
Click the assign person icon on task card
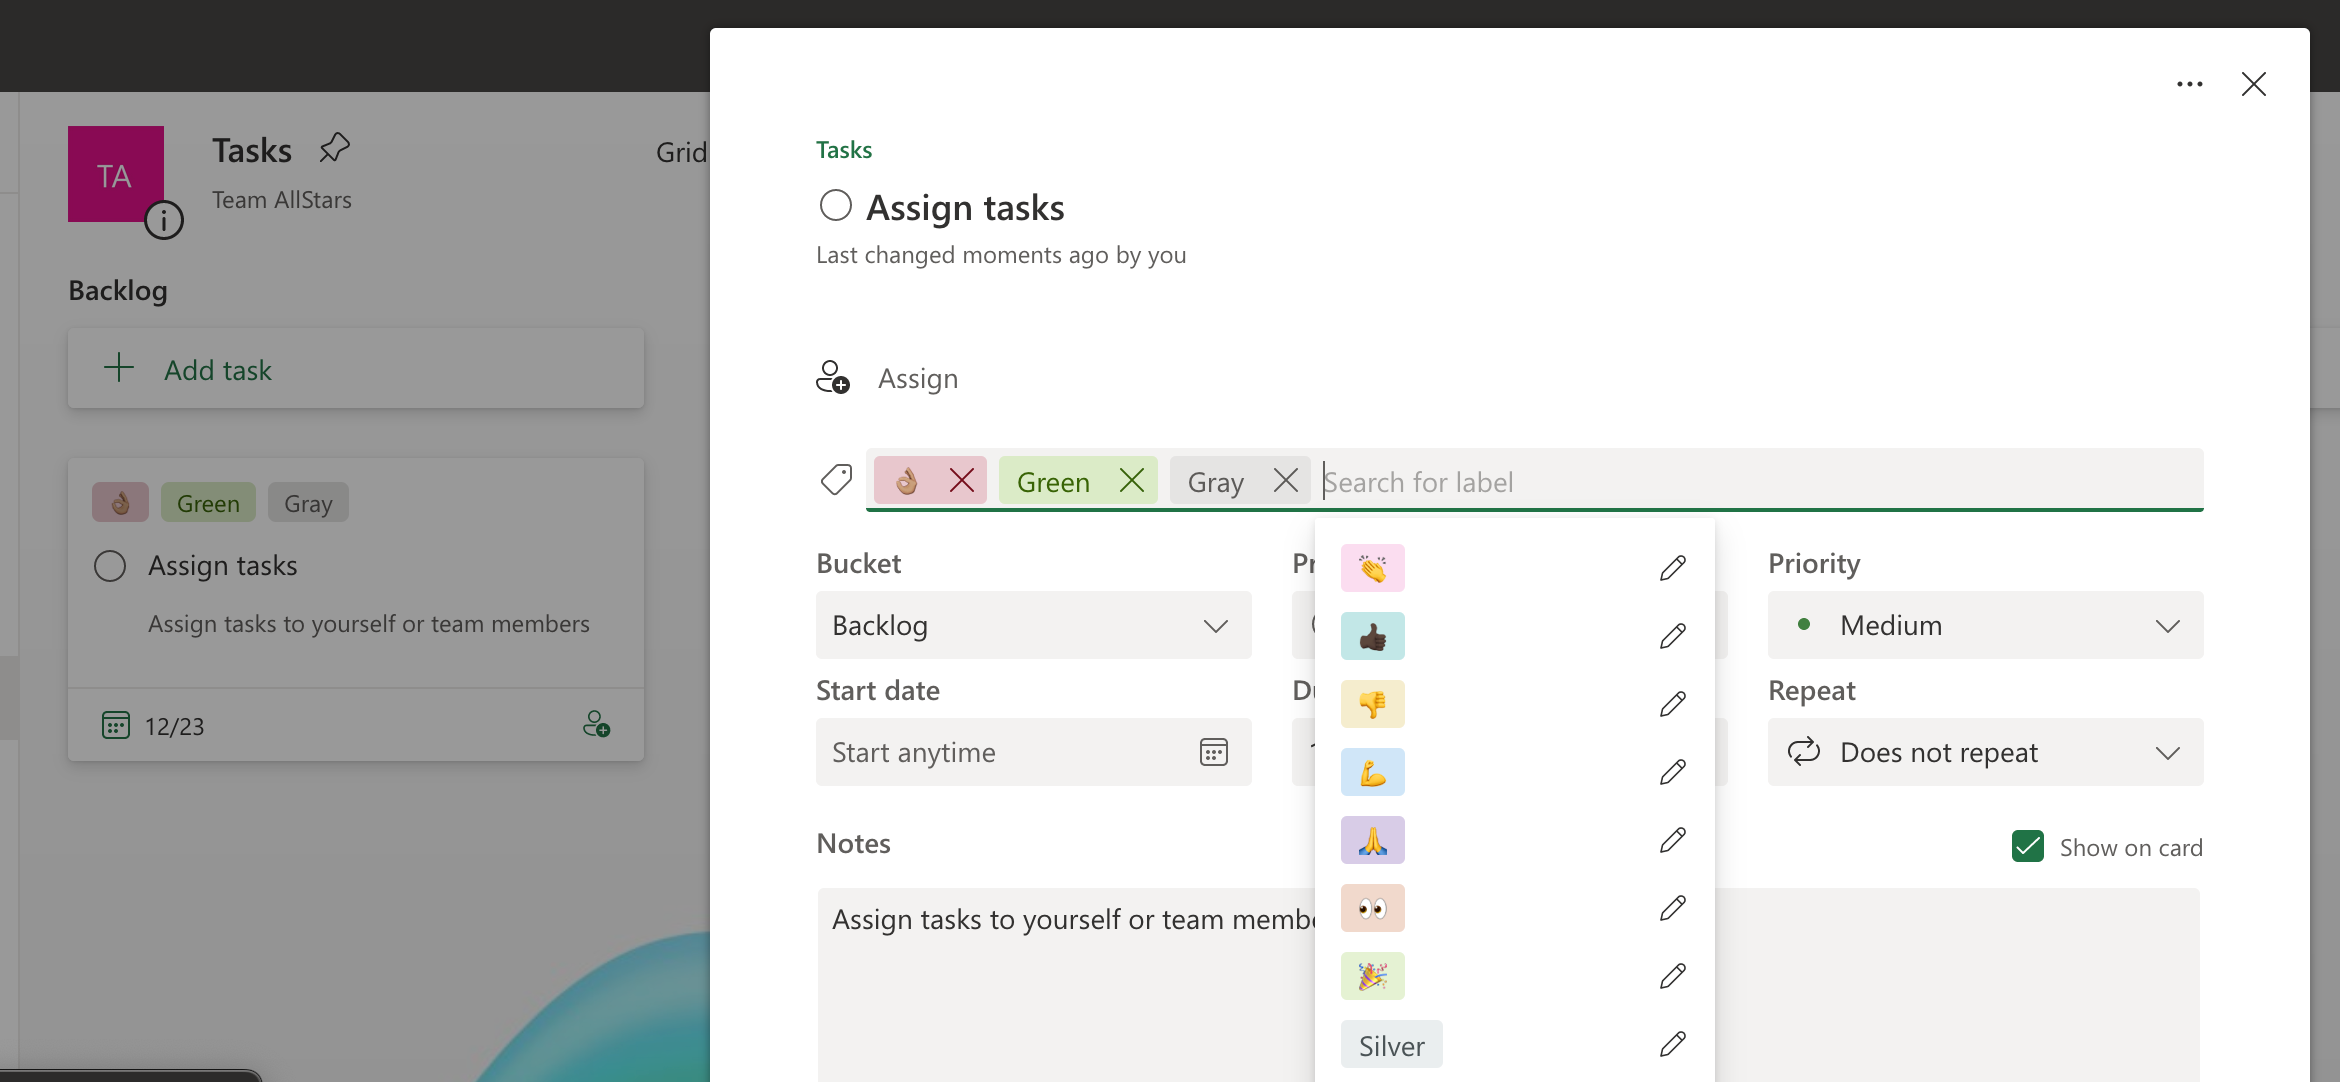pyautogui.click(x=596, y=724)
